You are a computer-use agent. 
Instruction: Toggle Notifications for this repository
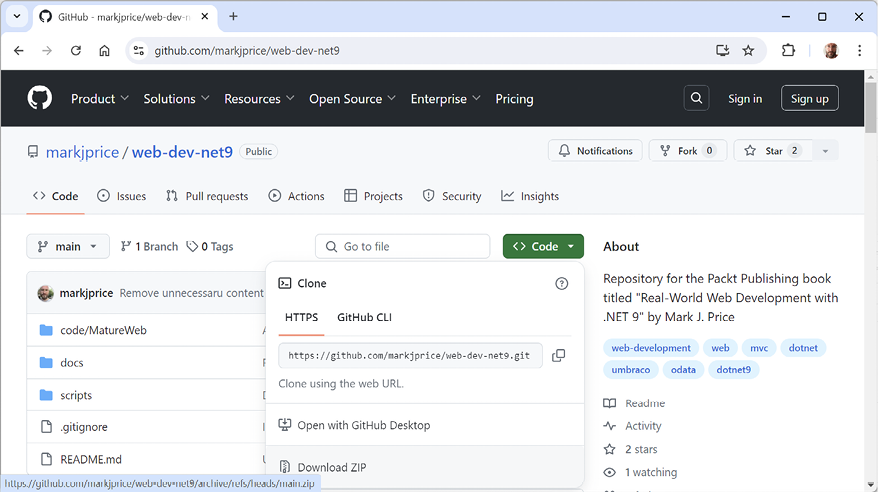click(x=595, y=151)
